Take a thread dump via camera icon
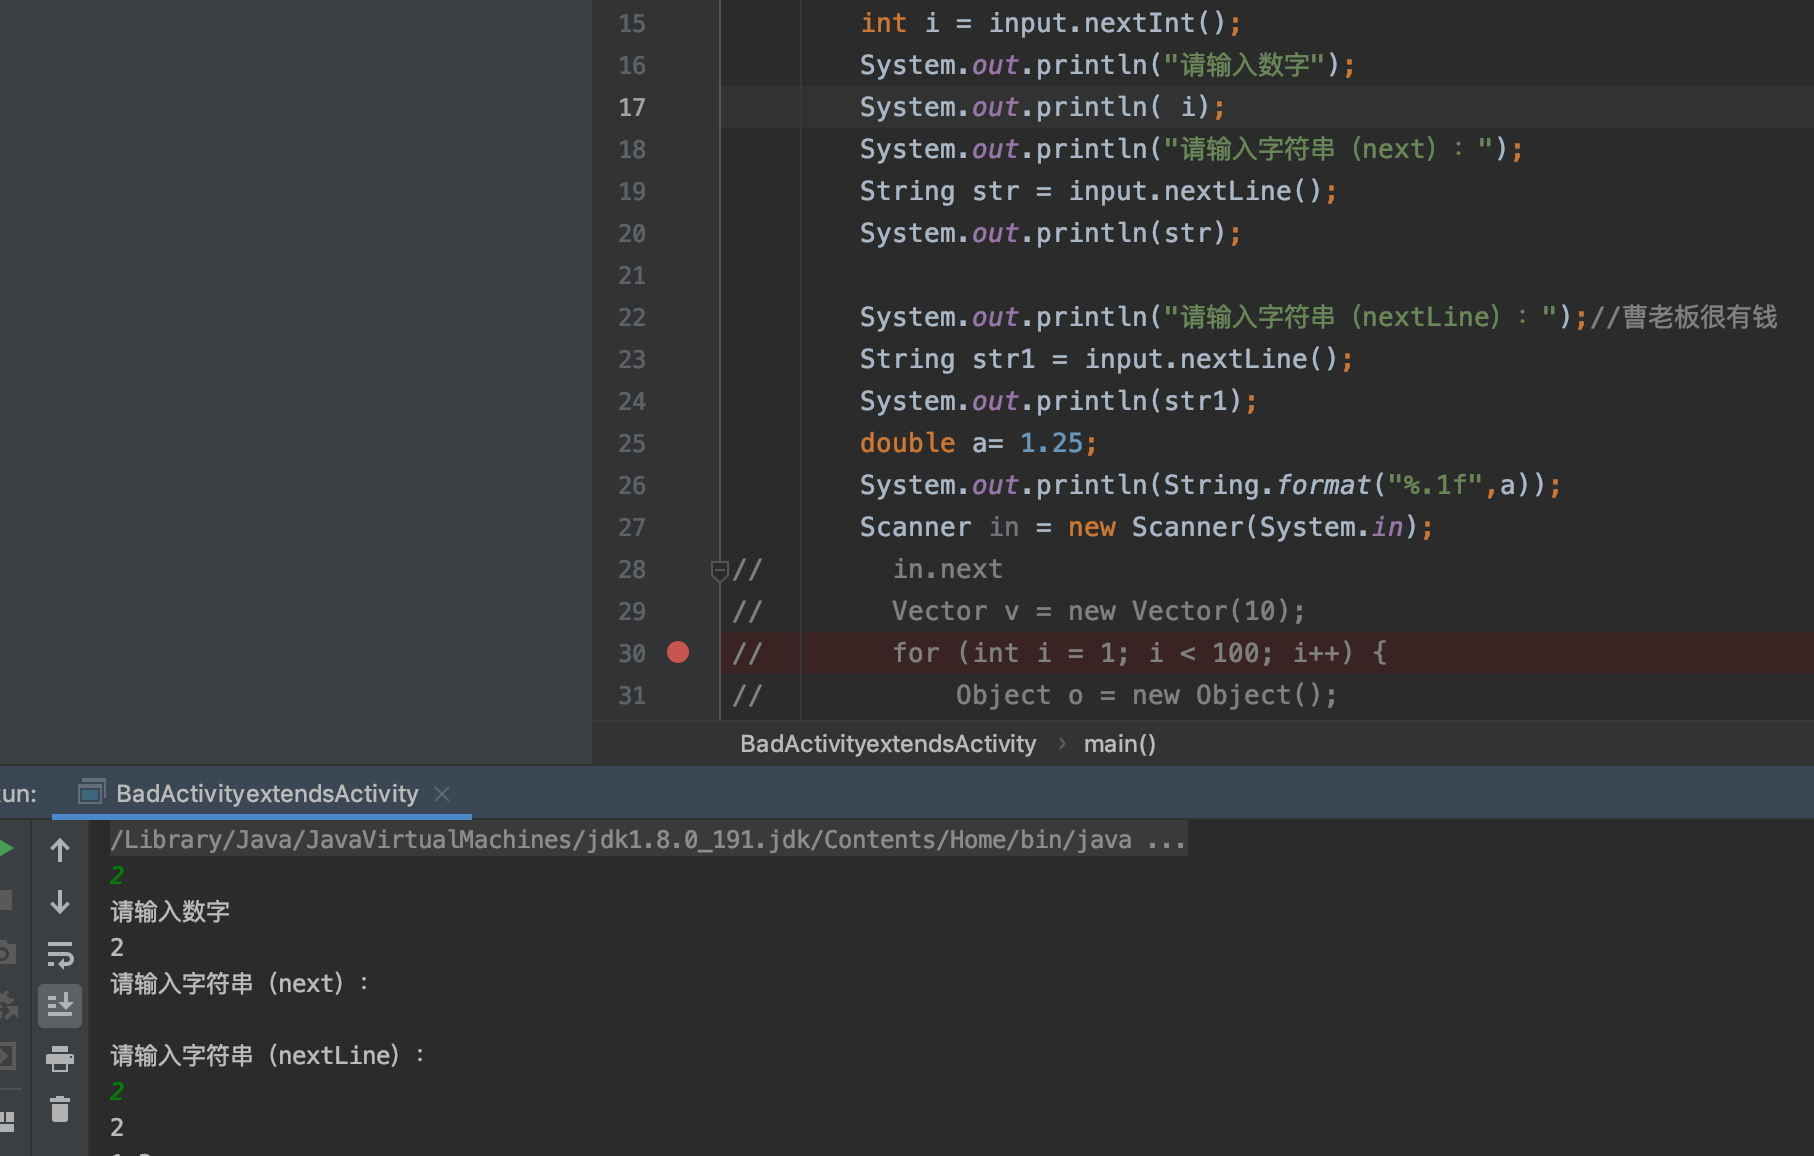This screenshot has width=1814, height=1156. click(7, 953)
